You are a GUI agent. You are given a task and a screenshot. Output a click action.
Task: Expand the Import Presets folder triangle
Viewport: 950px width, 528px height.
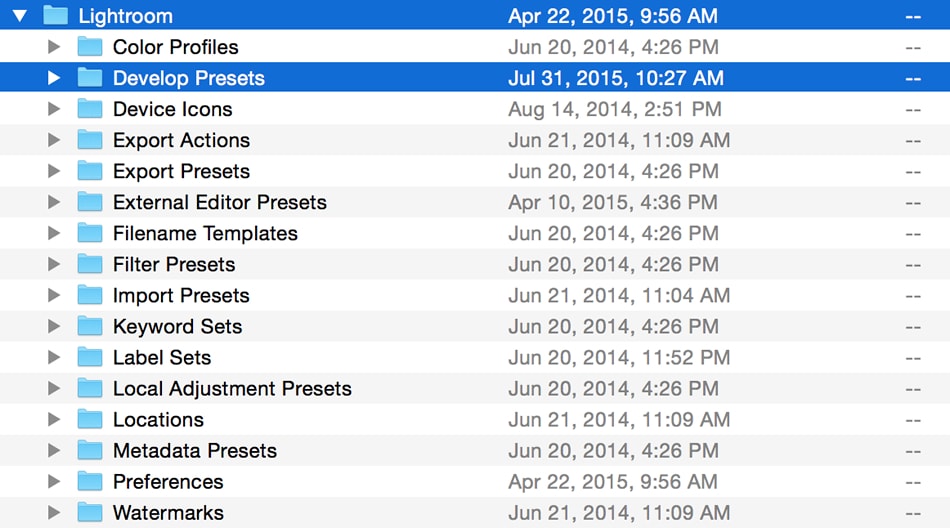(x=54, y=295)
